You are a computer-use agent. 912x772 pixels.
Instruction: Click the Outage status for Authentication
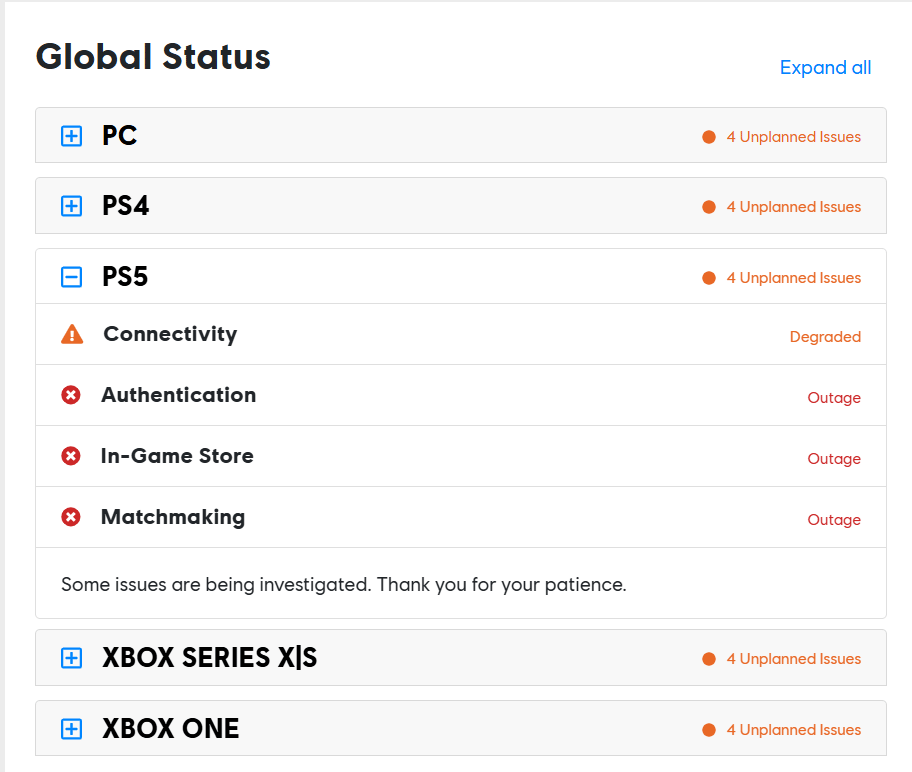pyautogui.click(x=834, y=398)
